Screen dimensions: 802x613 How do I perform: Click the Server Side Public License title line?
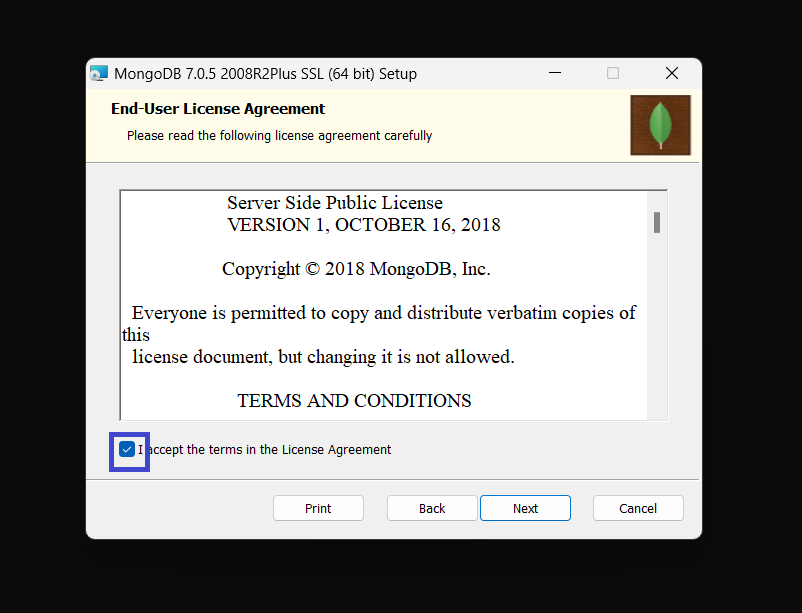[x=335, y=203]
